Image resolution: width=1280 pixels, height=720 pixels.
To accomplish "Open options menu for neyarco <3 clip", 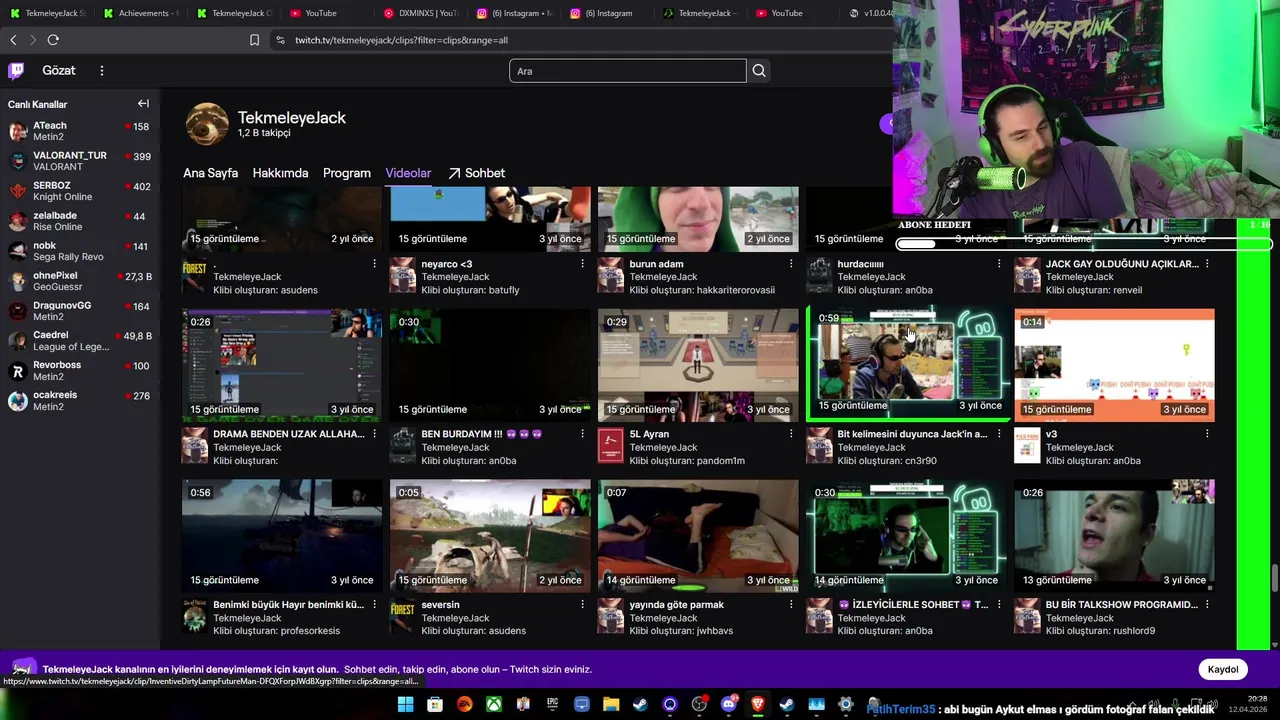I will point(583,264).
